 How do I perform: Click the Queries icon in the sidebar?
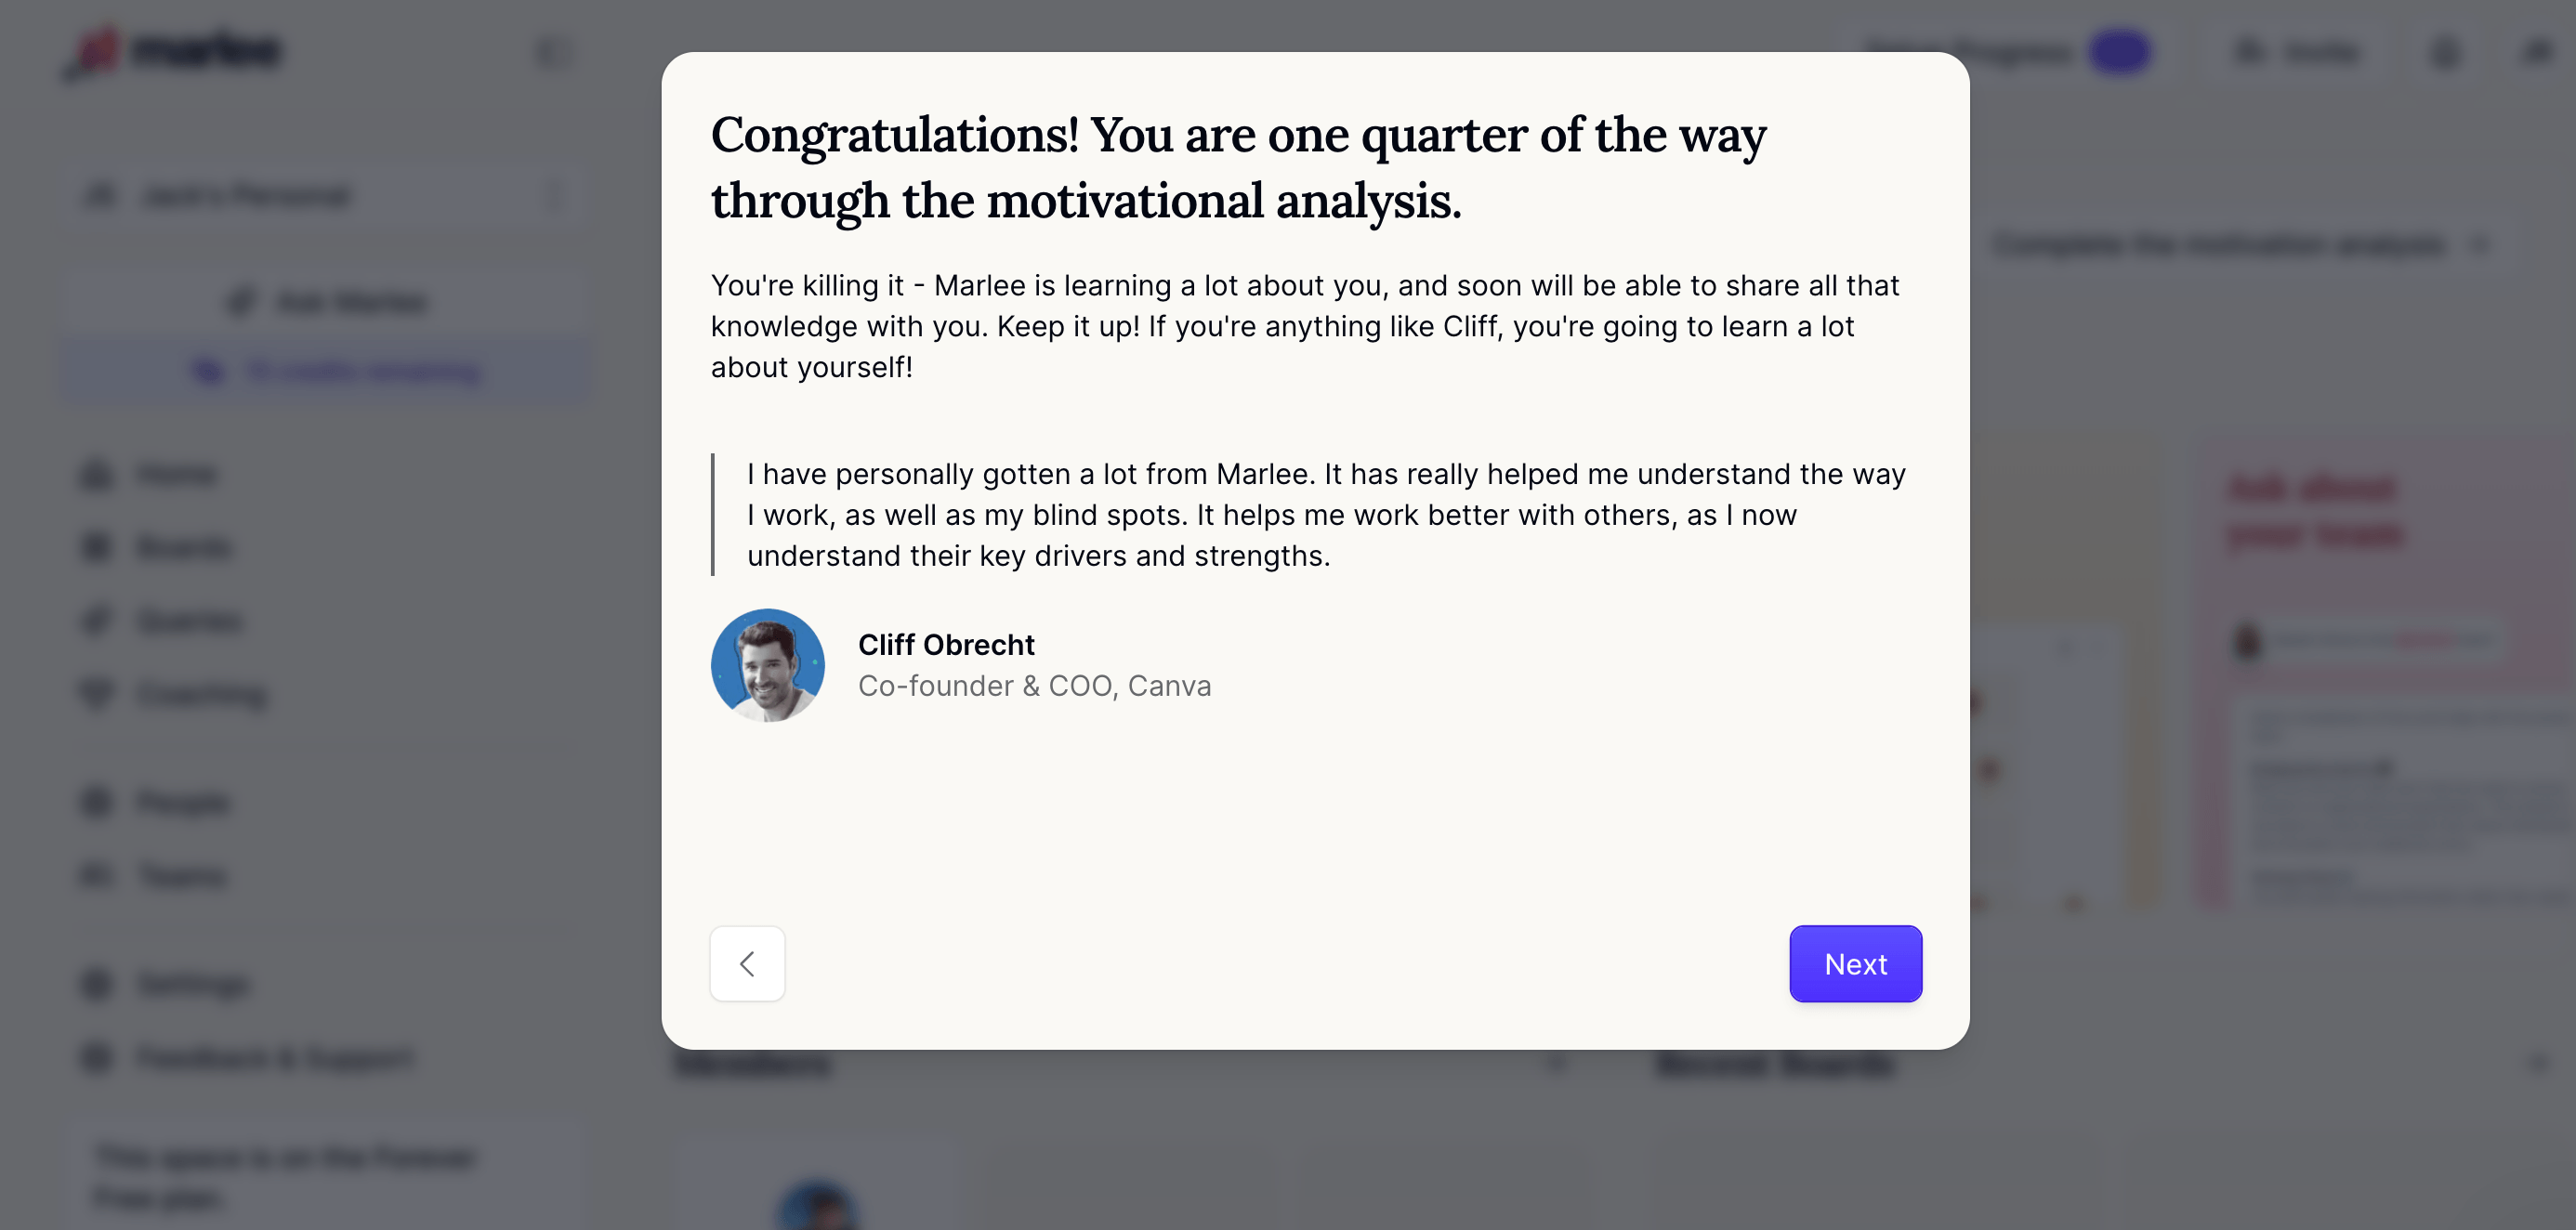(96, 620)
